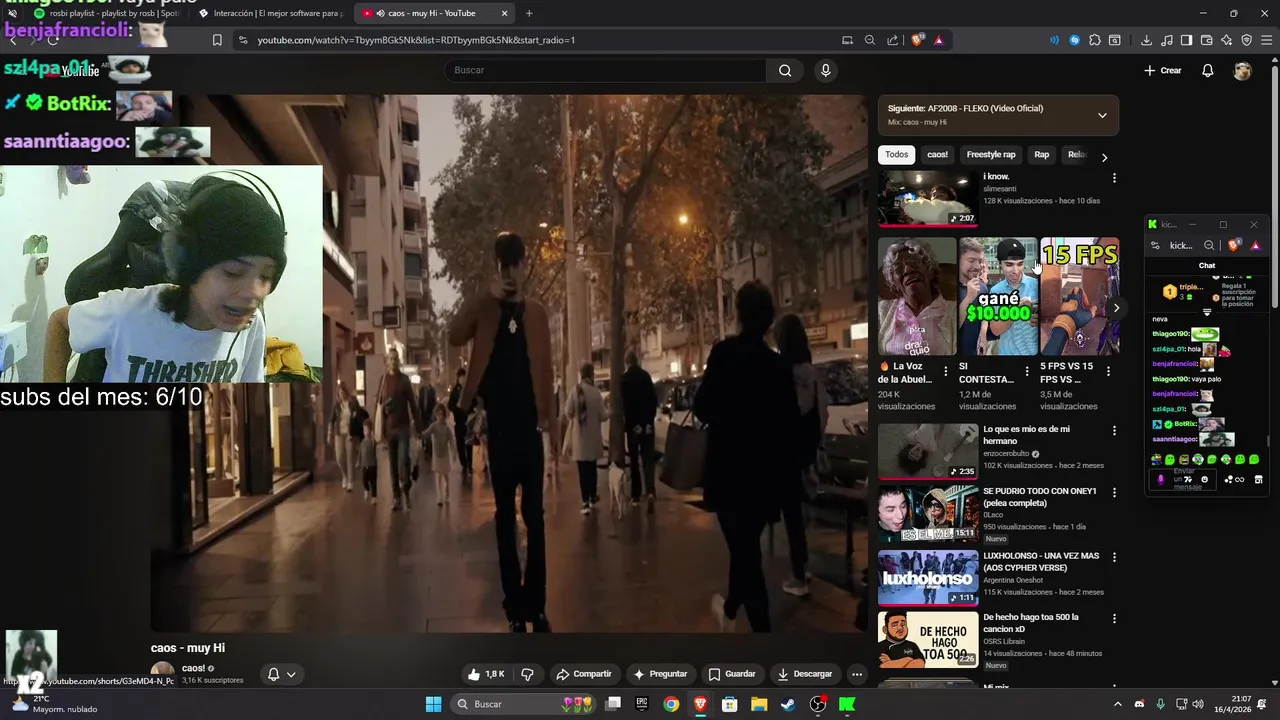1280x720 pixels.
Task: Dislike the video with the thumbs-down button
Action: (527, 674)
